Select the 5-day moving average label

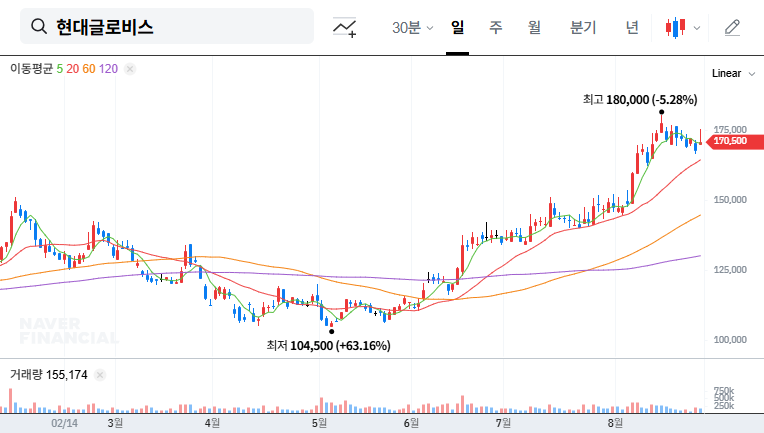point(59,69)
